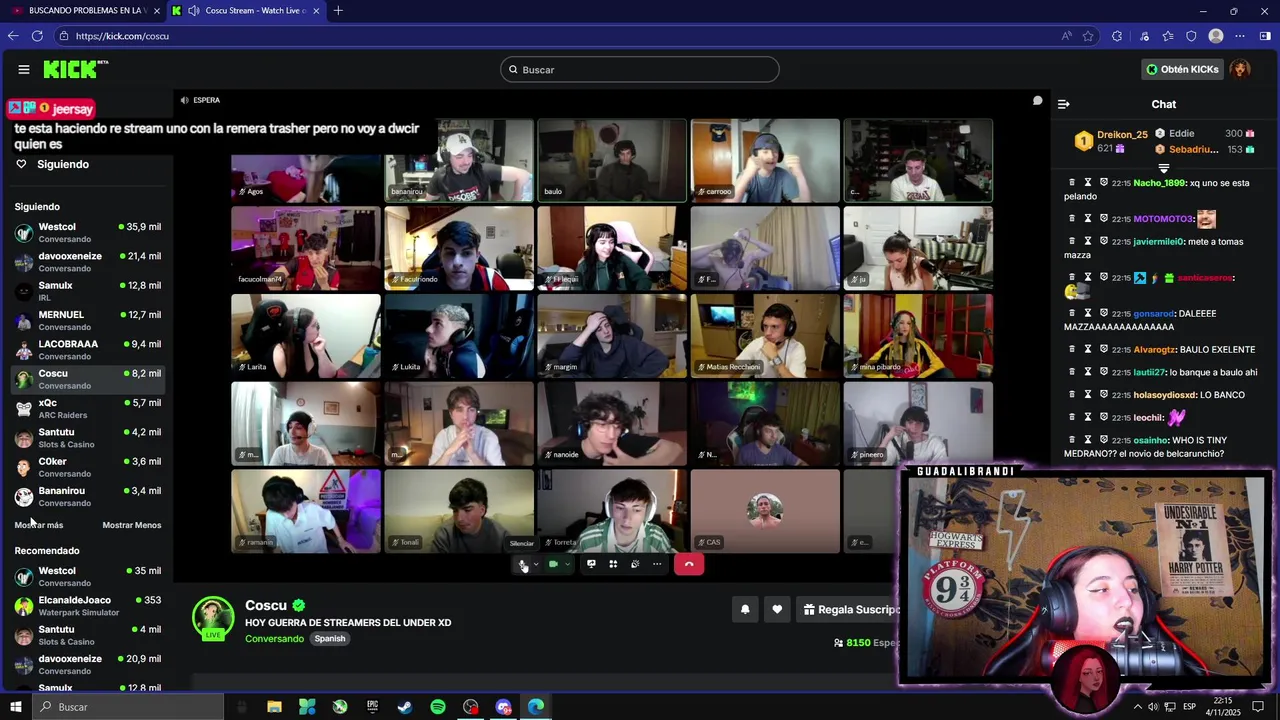This screenshot has height=720, width=1280.
Task: Open the Siguiendo heart menu item
Action: (x=62, y=164)
